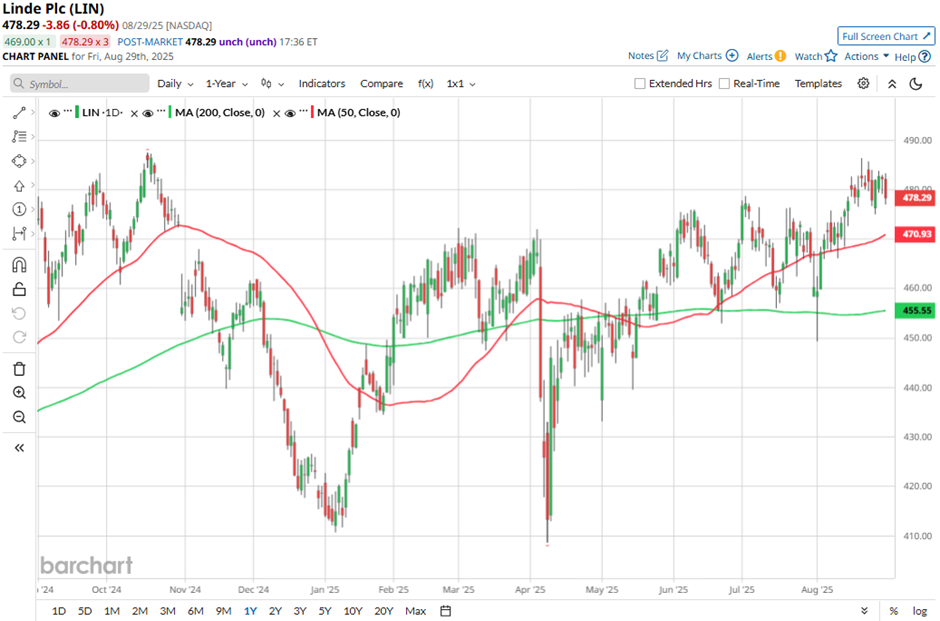Enable the Extended Hrs checkbox
The image size is (940, 621).
[640, 83]
